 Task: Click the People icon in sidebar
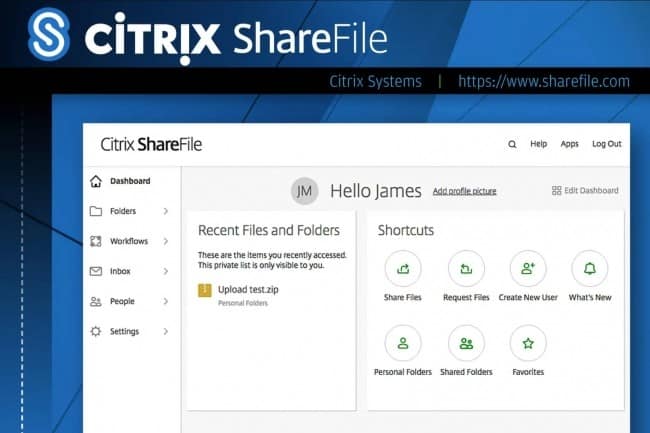[96, 301]
